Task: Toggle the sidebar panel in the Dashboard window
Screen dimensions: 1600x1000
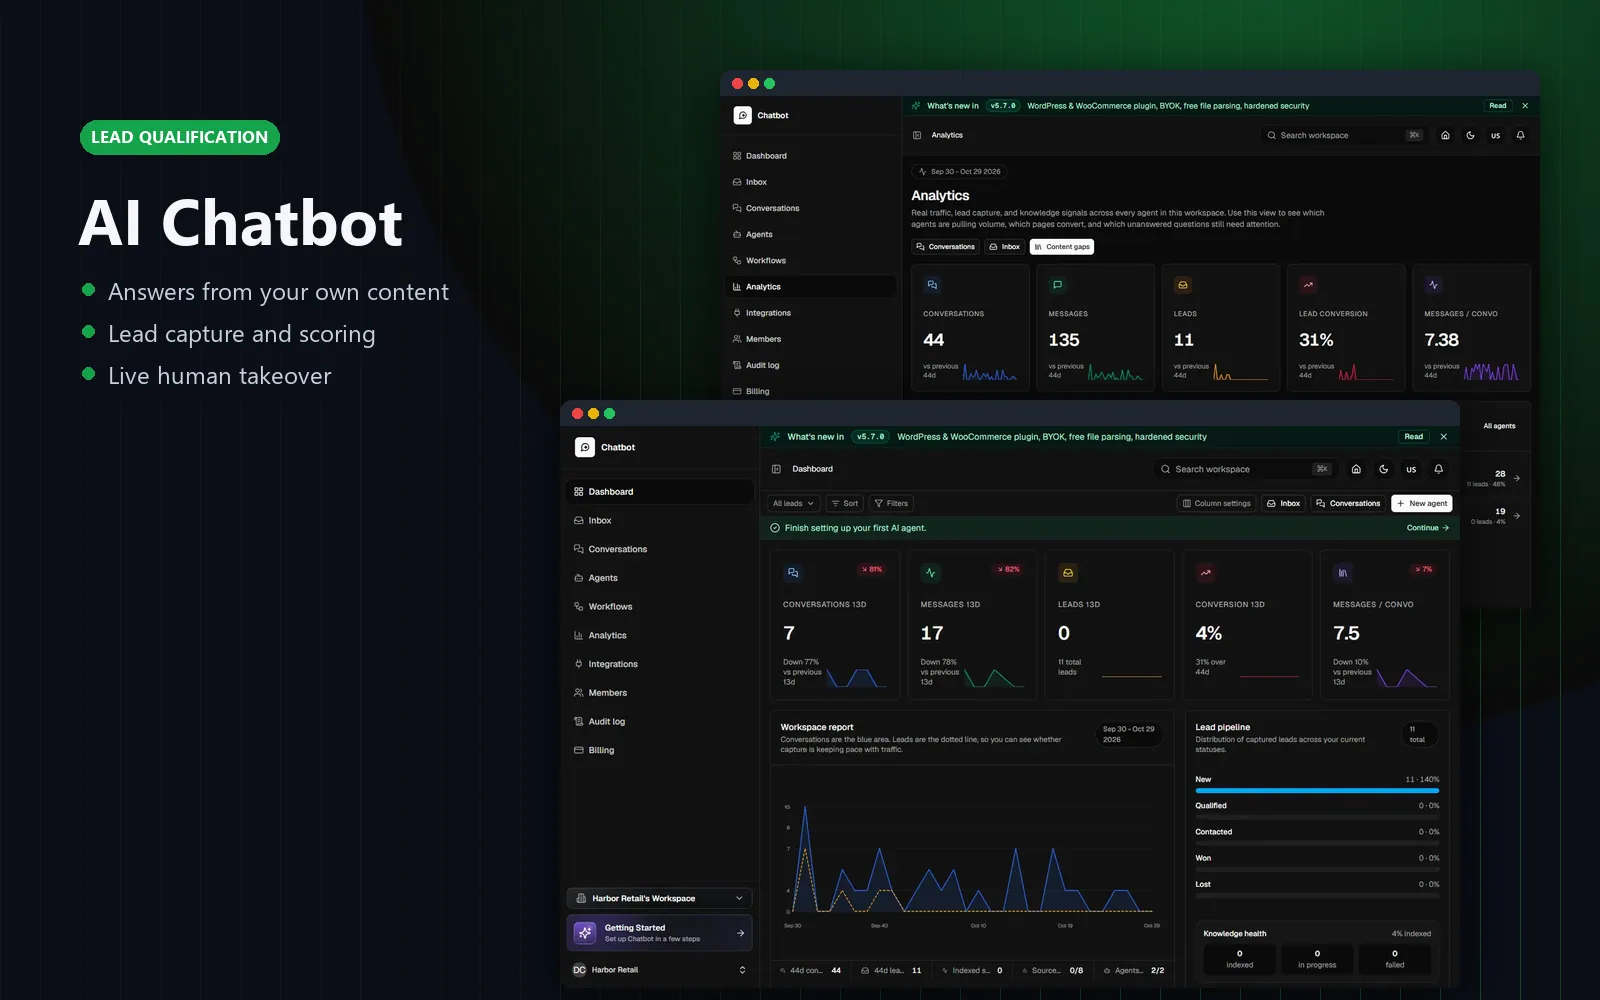Action: [x=776, y=469]
